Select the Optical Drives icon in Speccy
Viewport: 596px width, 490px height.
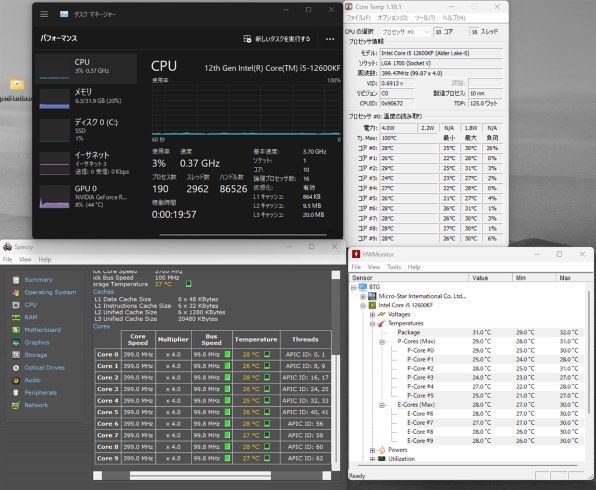tap(16, 368)
